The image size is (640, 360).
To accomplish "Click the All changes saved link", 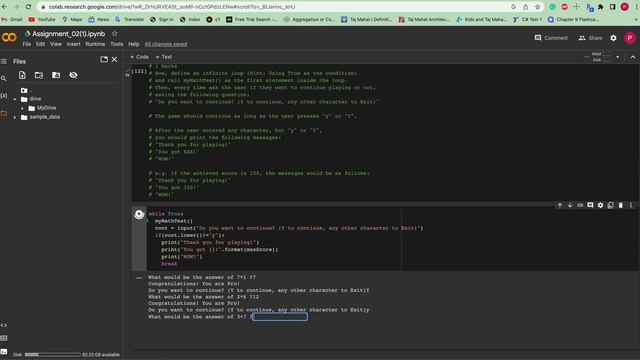I will click(166, 44).
